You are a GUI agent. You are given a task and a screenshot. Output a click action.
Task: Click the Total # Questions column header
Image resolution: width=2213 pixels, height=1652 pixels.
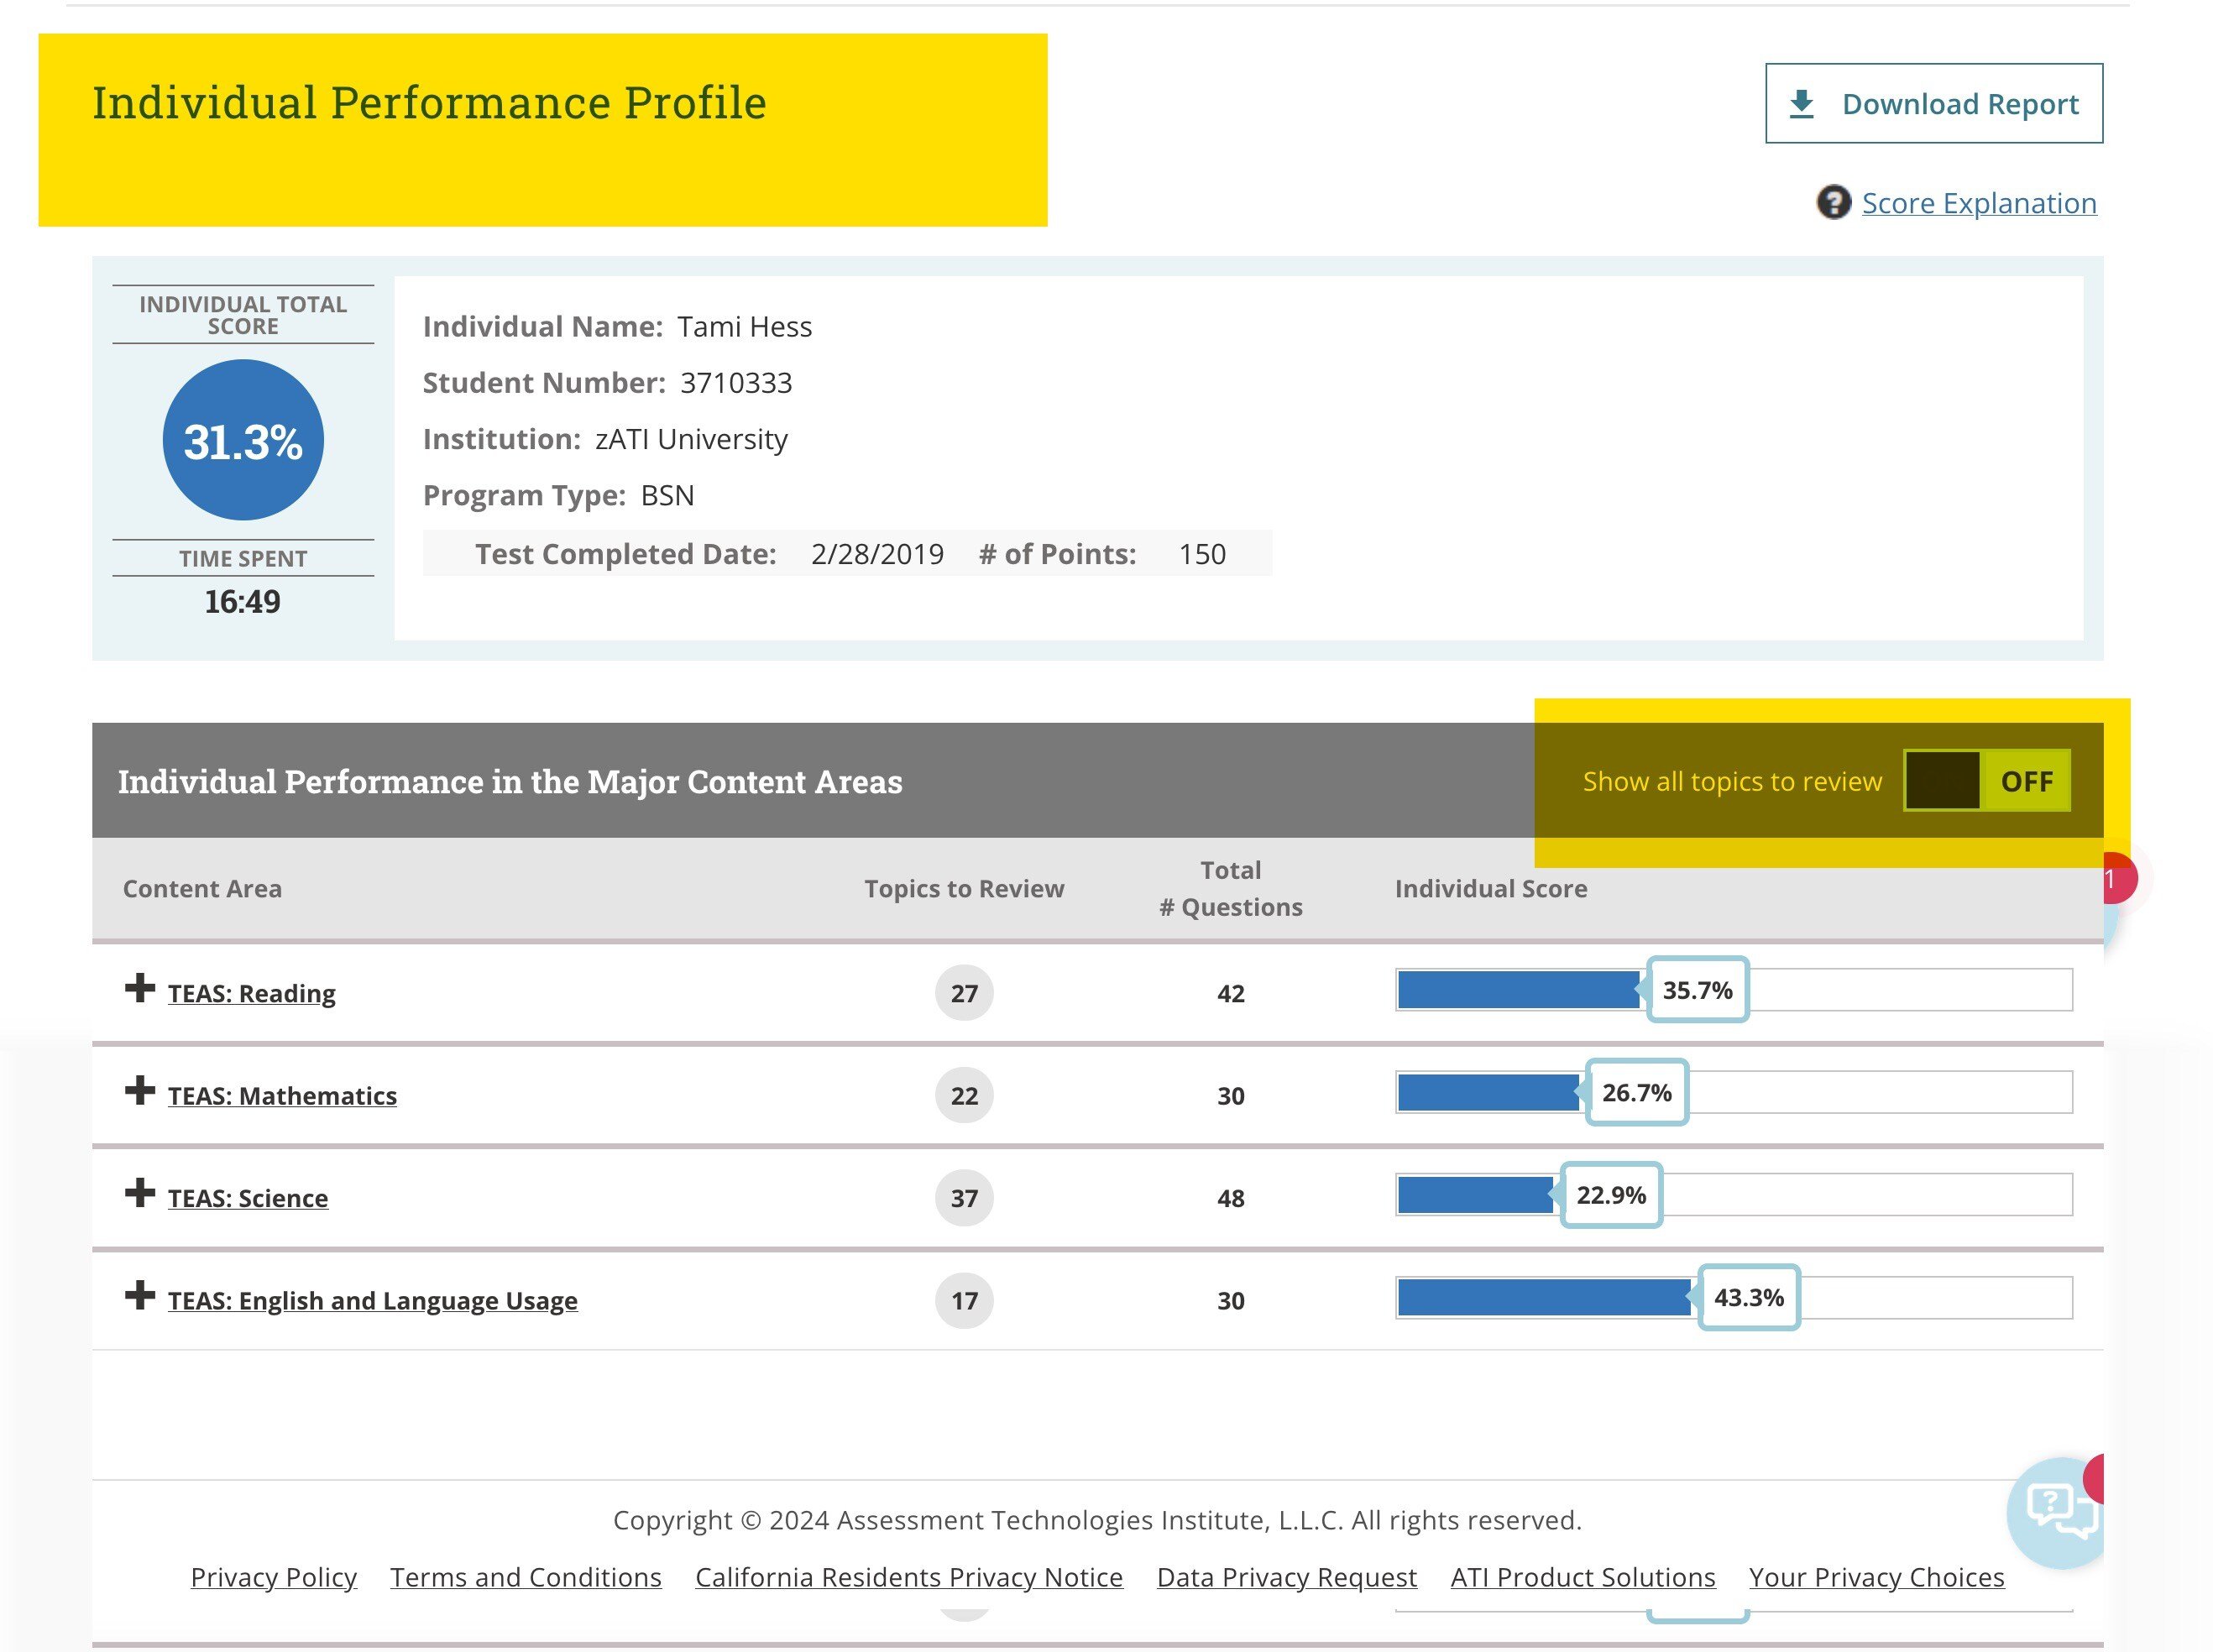pos(1231,888)
